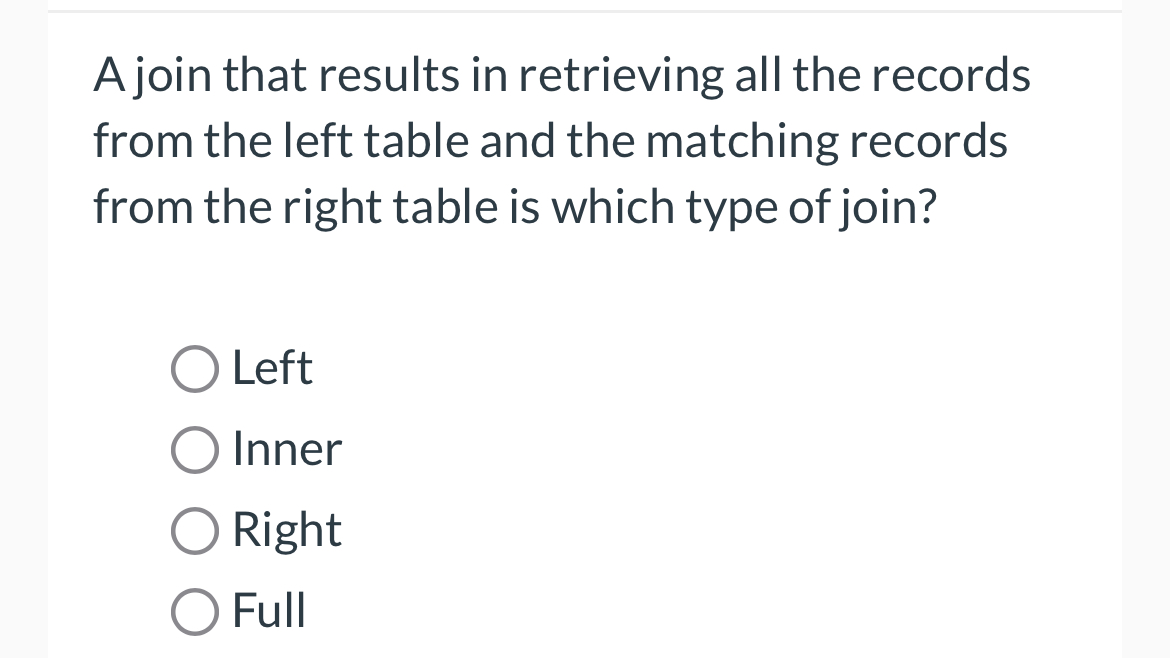Click the question text at the top
The image size is (1170, 658).
[x=560, y=140]
